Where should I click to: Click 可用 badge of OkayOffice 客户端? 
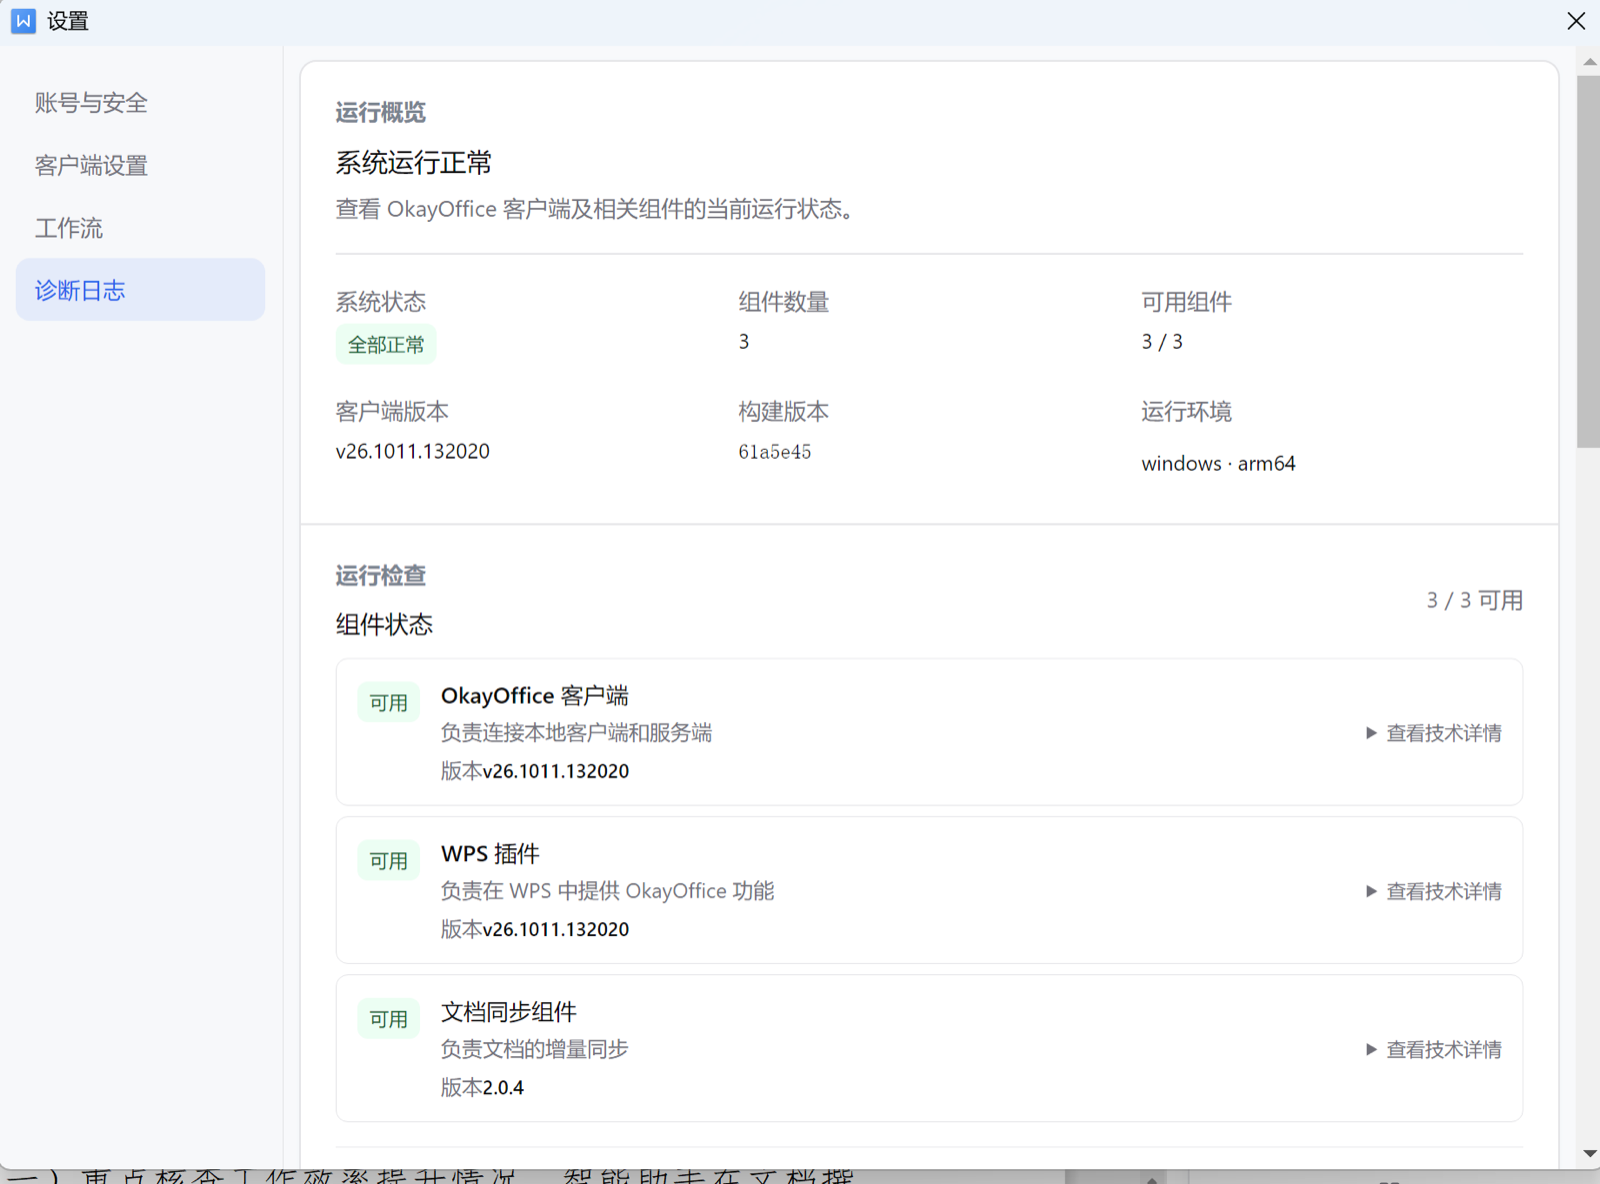(x=389, y=703)
